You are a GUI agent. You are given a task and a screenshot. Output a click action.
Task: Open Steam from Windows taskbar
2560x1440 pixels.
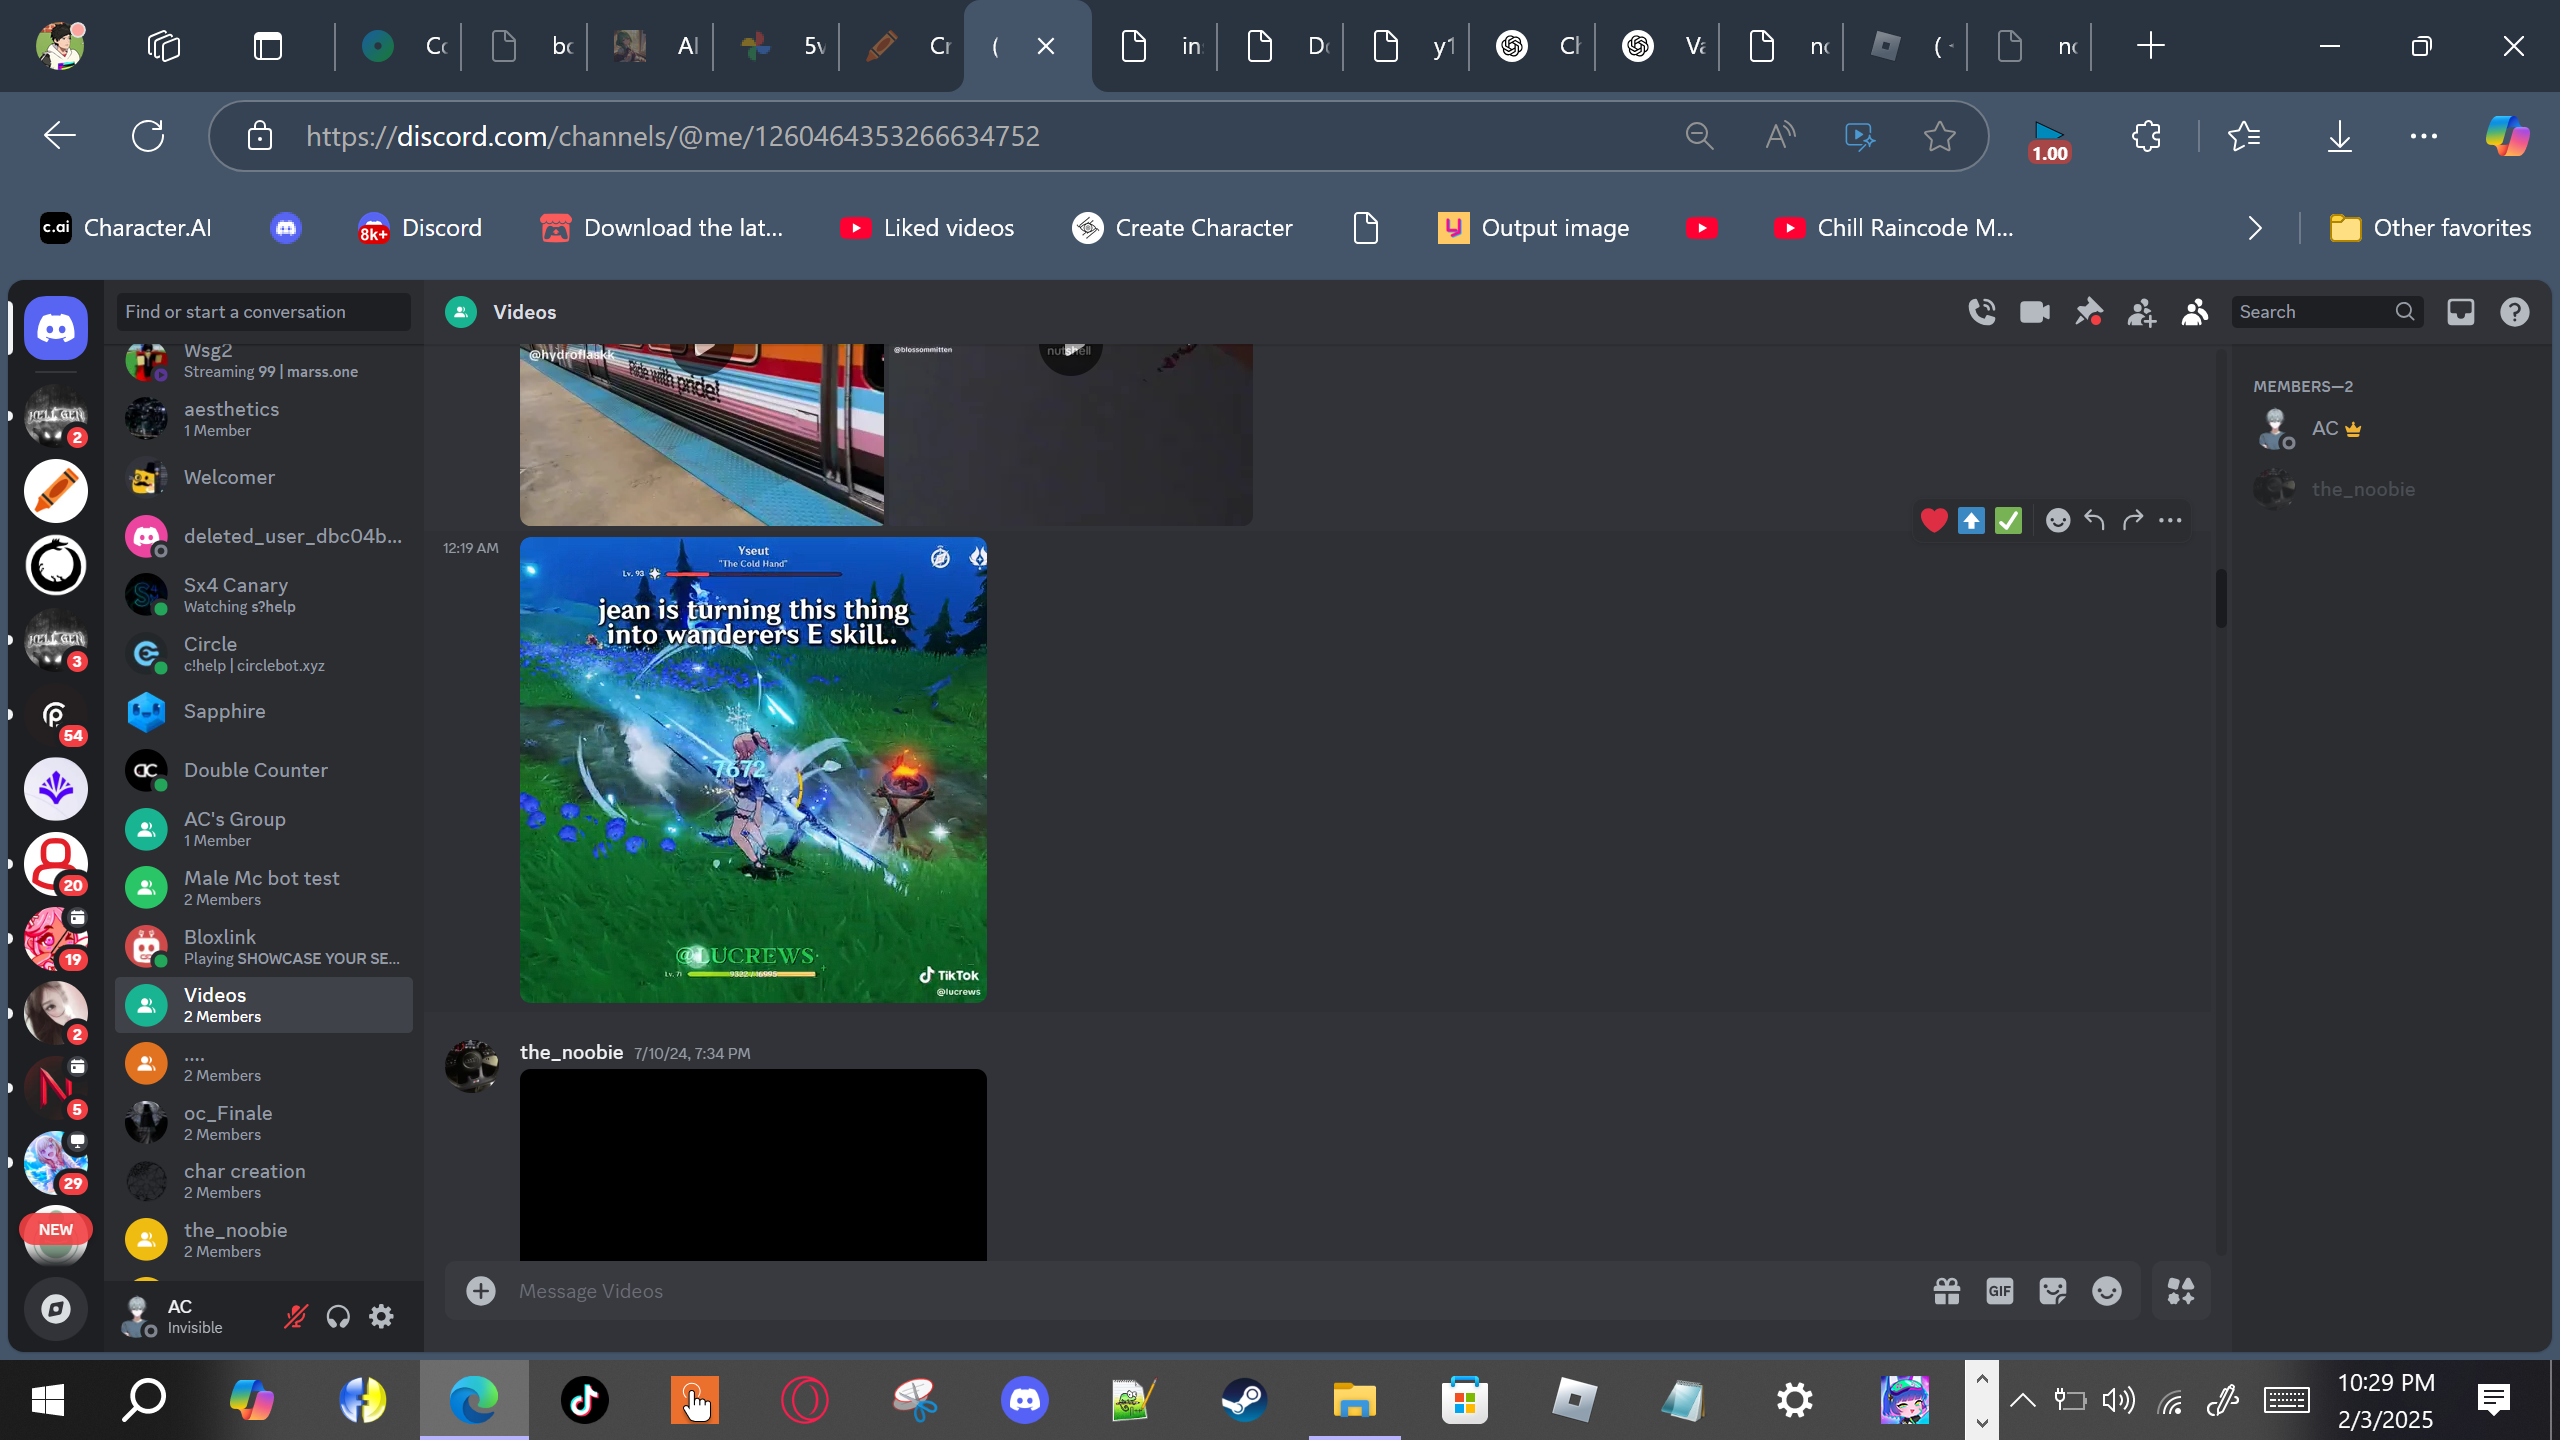[x=1245, y=1400]
